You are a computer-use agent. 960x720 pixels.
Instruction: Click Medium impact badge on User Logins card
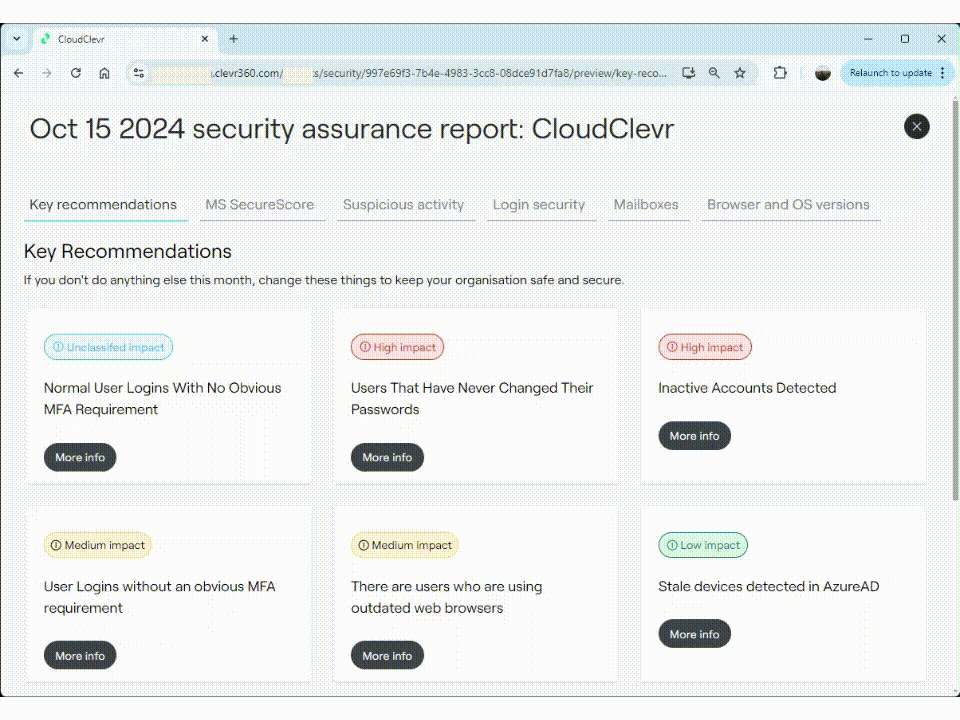tap(98, 545)
